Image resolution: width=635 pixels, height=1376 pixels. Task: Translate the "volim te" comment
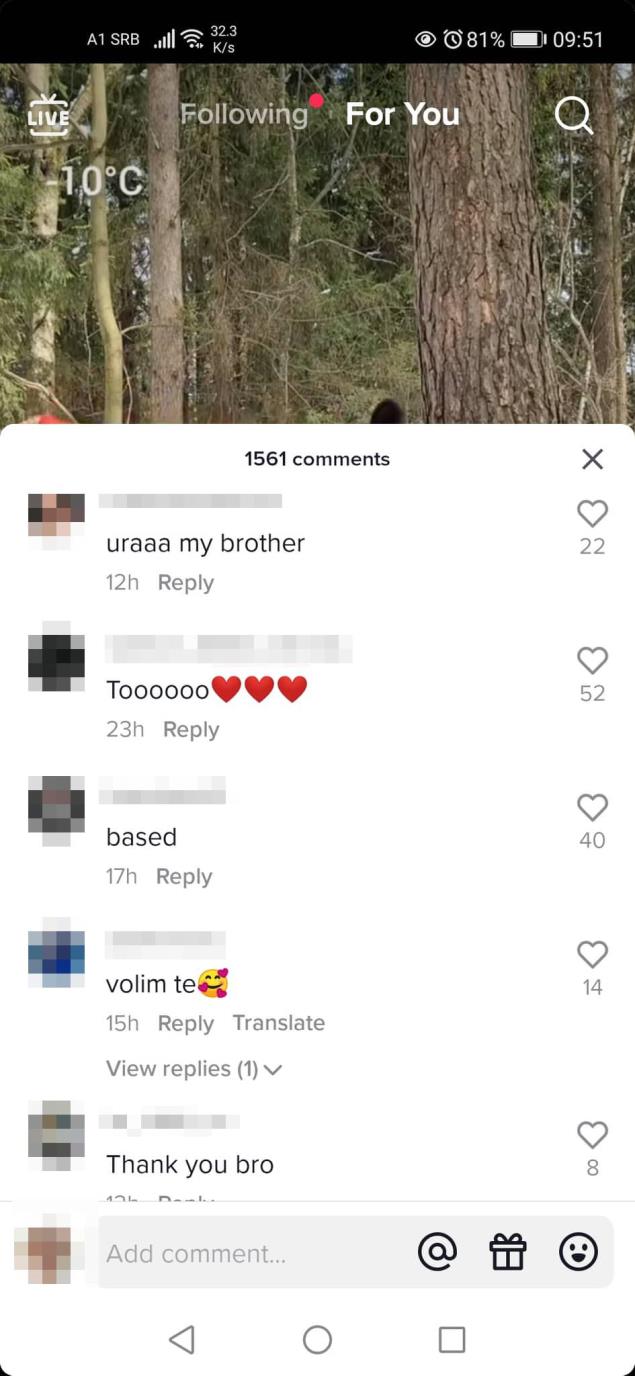coord(279,1023)
